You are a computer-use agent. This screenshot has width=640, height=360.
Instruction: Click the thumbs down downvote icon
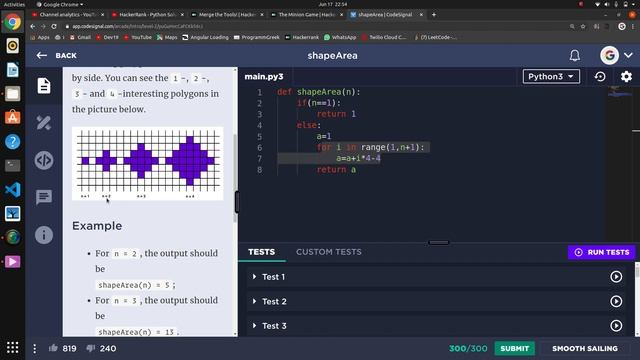click(91, 348)
